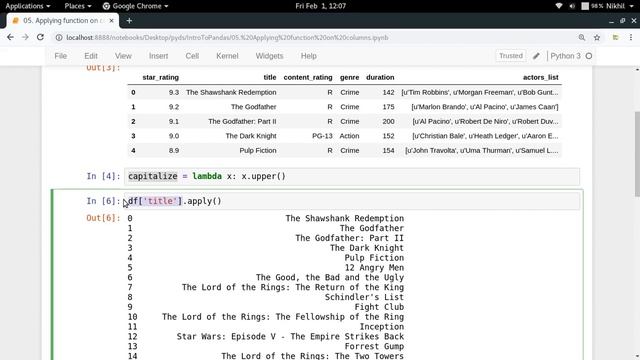640x360 pixels.
Task: Click the Pulp Fiction table cell
Action: pyautogui.click(x=258, y=151)
